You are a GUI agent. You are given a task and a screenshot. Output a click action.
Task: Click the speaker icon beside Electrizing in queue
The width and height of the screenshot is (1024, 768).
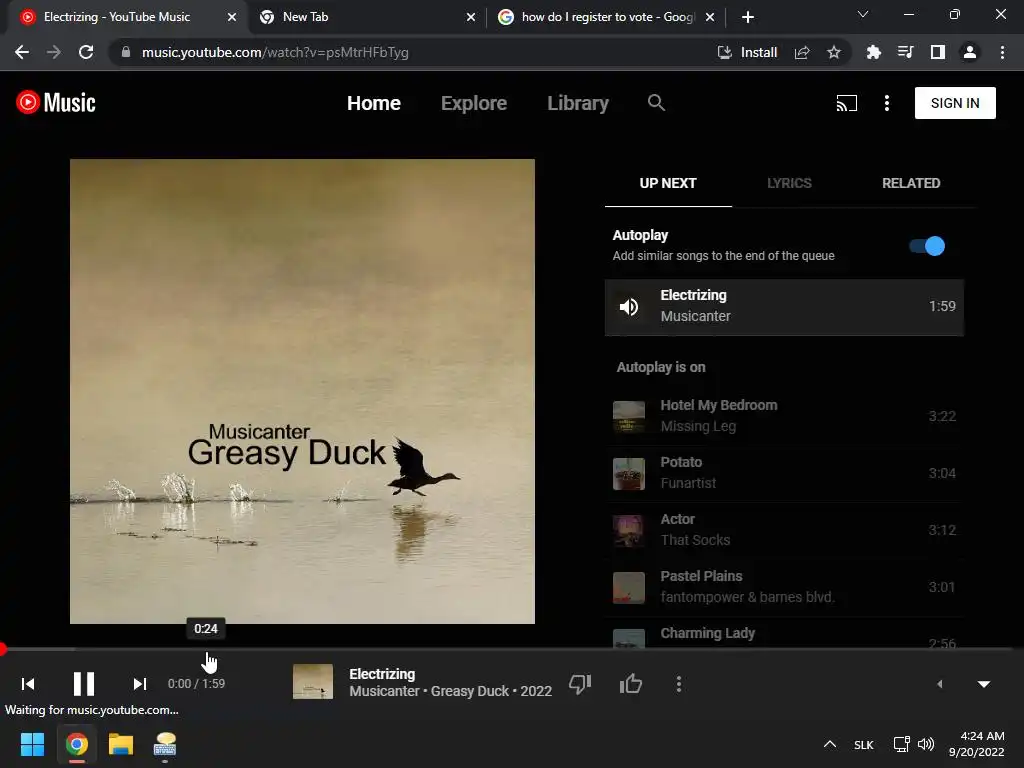[x=629, y=307]
